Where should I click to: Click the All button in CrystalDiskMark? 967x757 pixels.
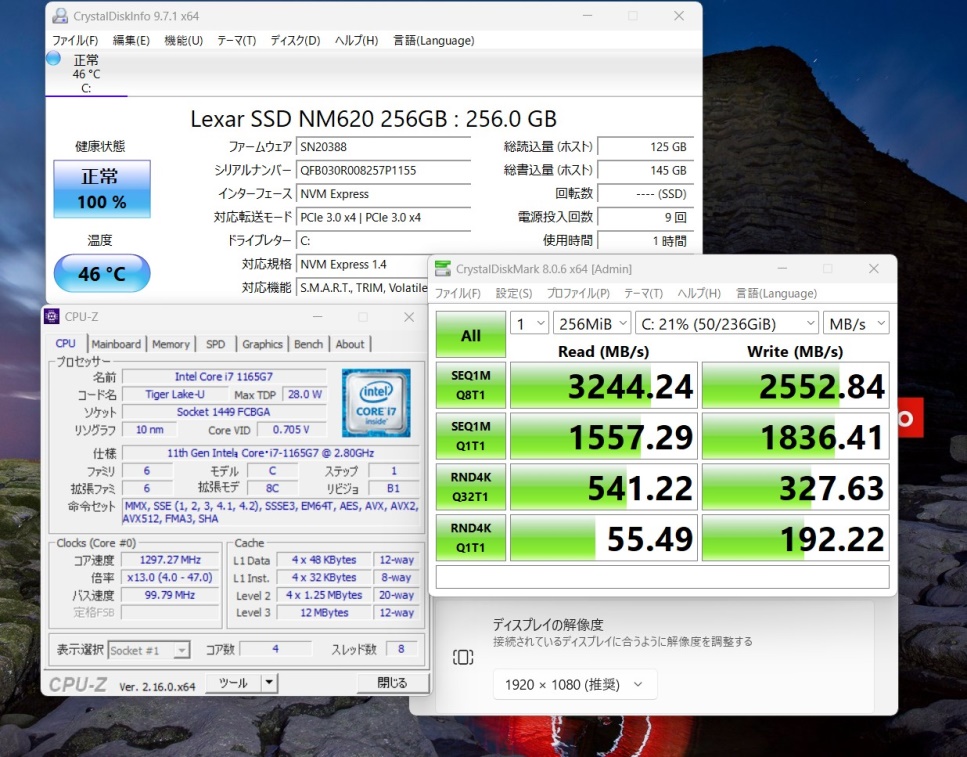click(x=471, y=335)
